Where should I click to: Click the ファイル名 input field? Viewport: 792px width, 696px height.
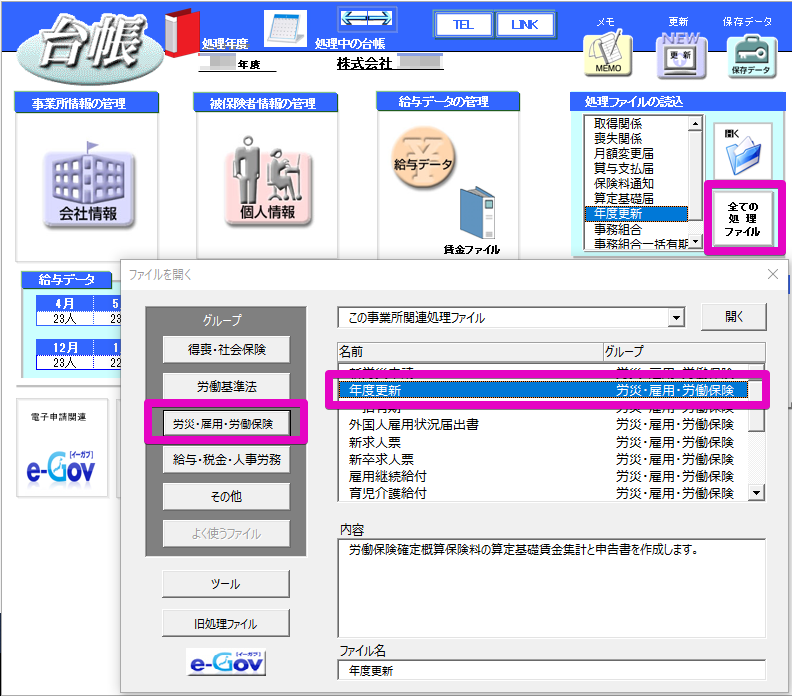pyautogui.click(x=550, y=670)
